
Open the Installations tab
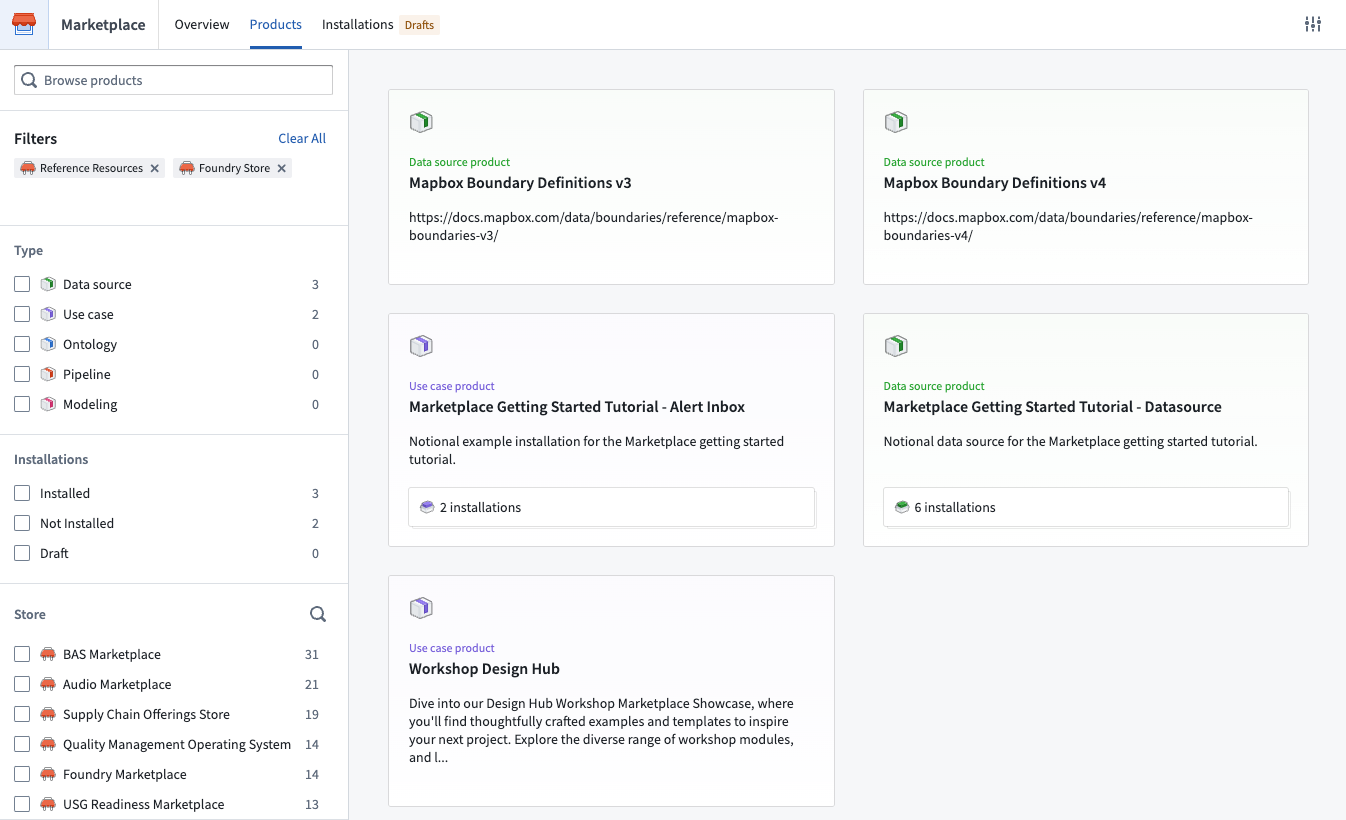pyautogui.click(x=357, y=24)
